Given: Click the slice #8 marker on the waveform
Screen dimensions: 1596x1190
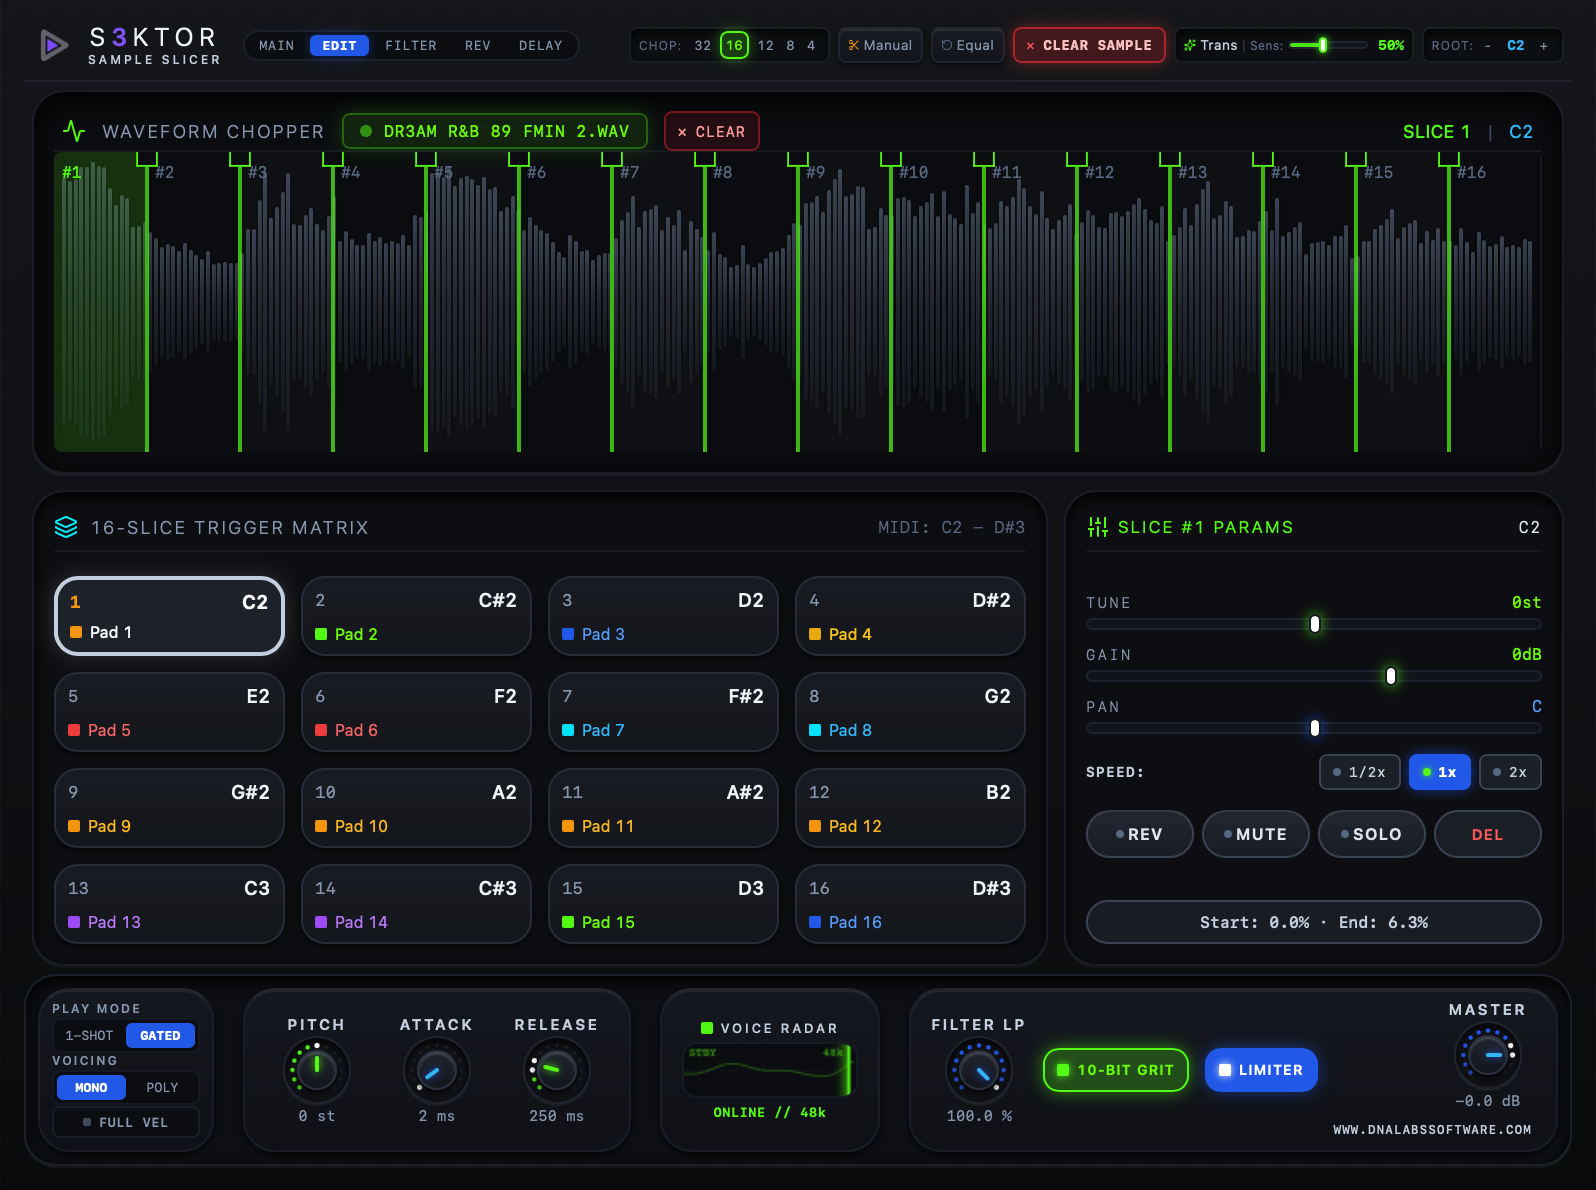Looking at the screenshot, I should click(705, 160).
